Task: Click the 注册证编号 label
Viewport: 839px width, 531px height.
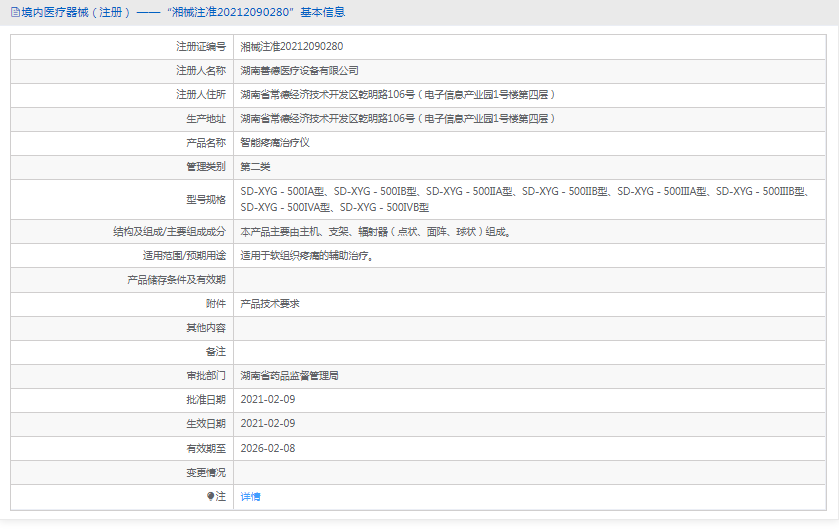Action: point(201,47)
